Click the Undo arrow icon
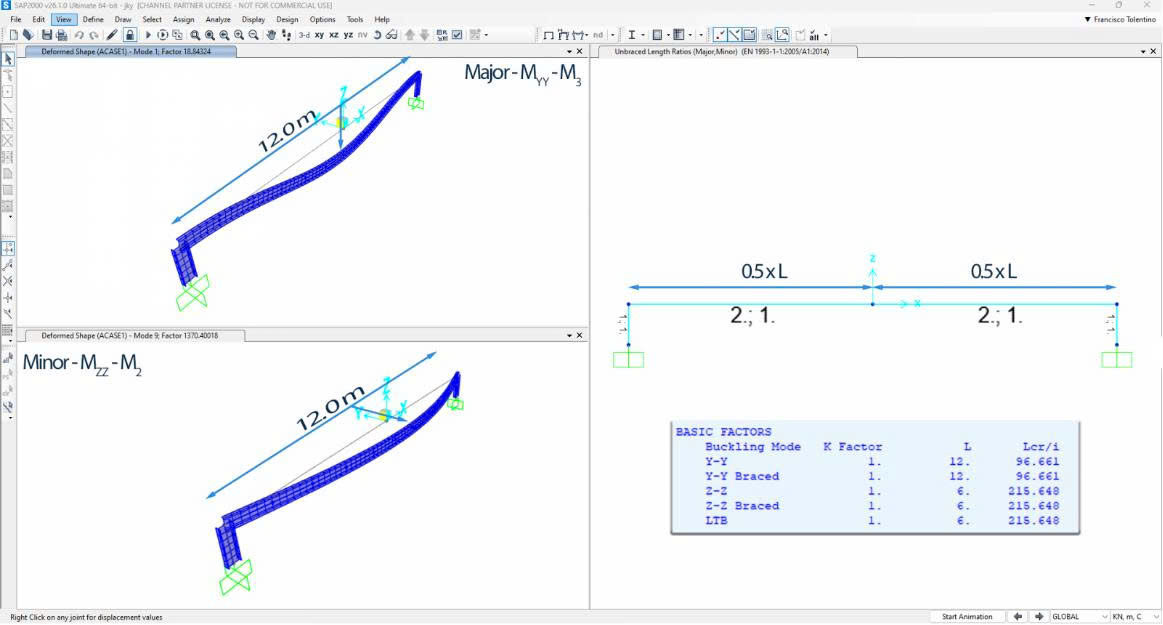The height and width of the screenshot is (625, 1163). 79,35
